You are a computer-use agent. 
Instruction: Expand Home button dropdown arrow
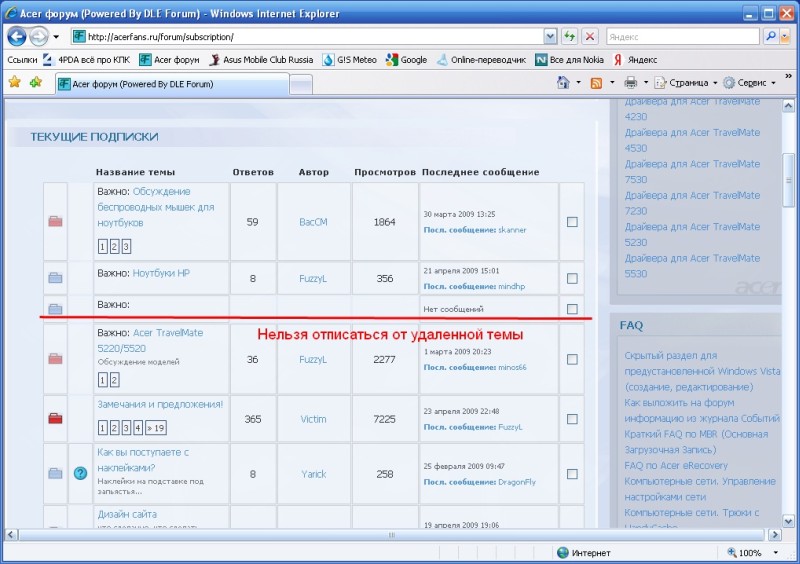pos(579,83)
